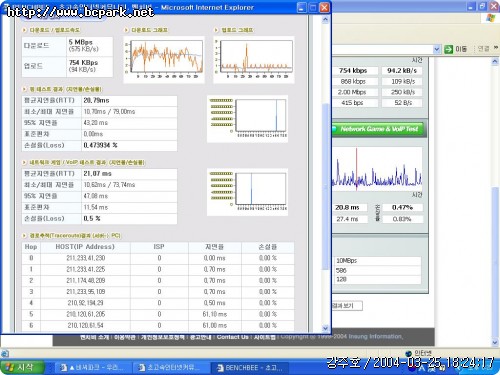Switch to the 비씨파크 taskbar window
500x375 pixels.
(92, 368)
